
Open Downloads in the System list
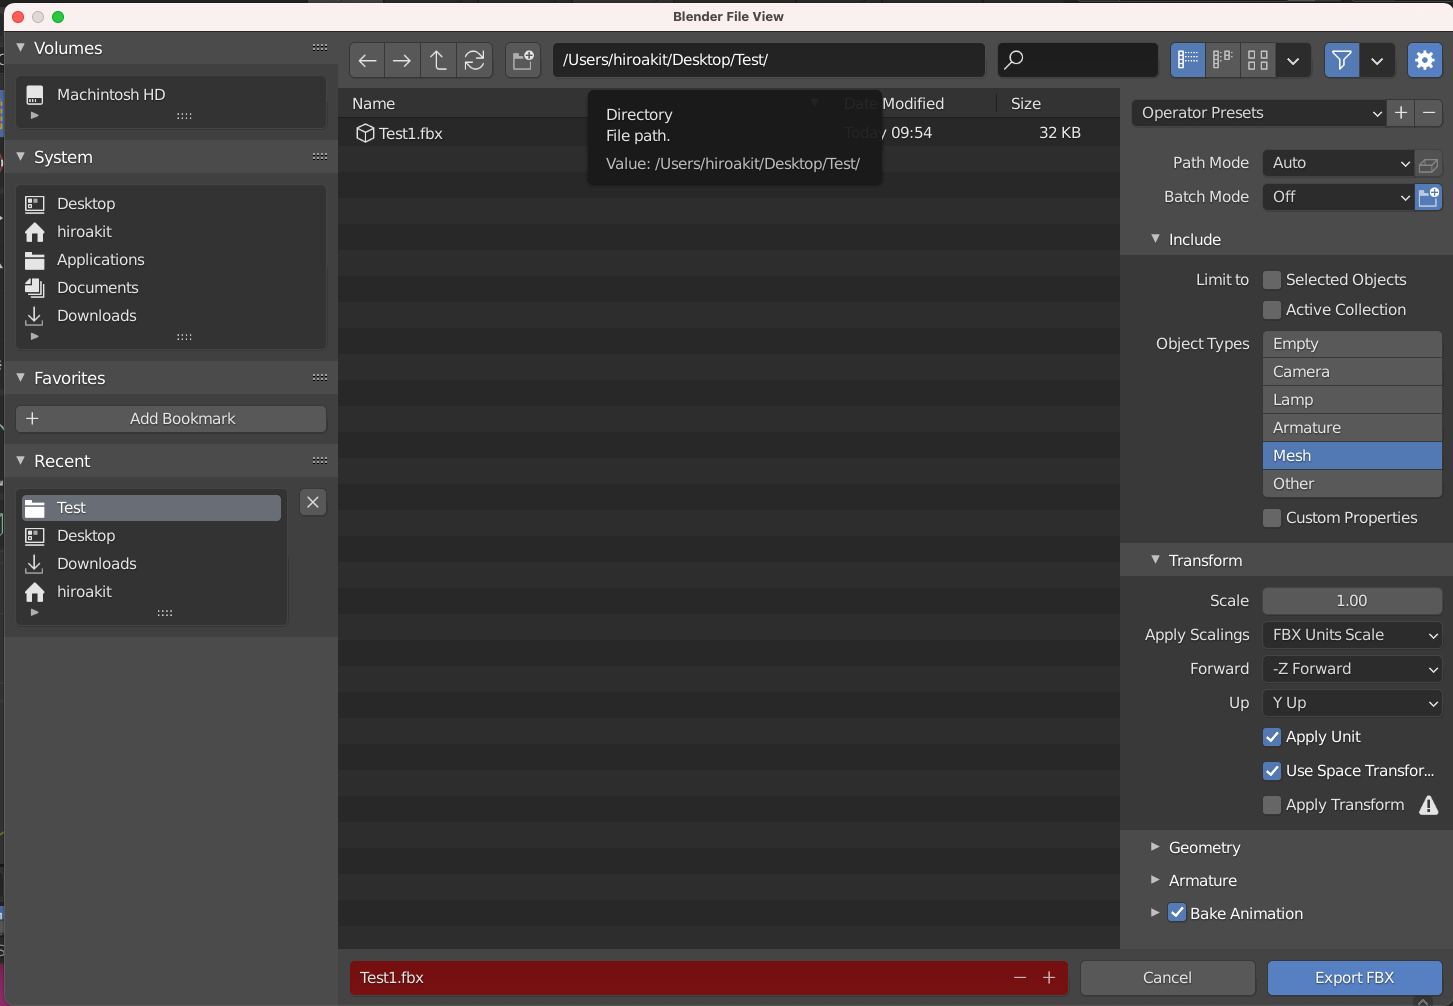pyautogui.click(x=96, y=316)
